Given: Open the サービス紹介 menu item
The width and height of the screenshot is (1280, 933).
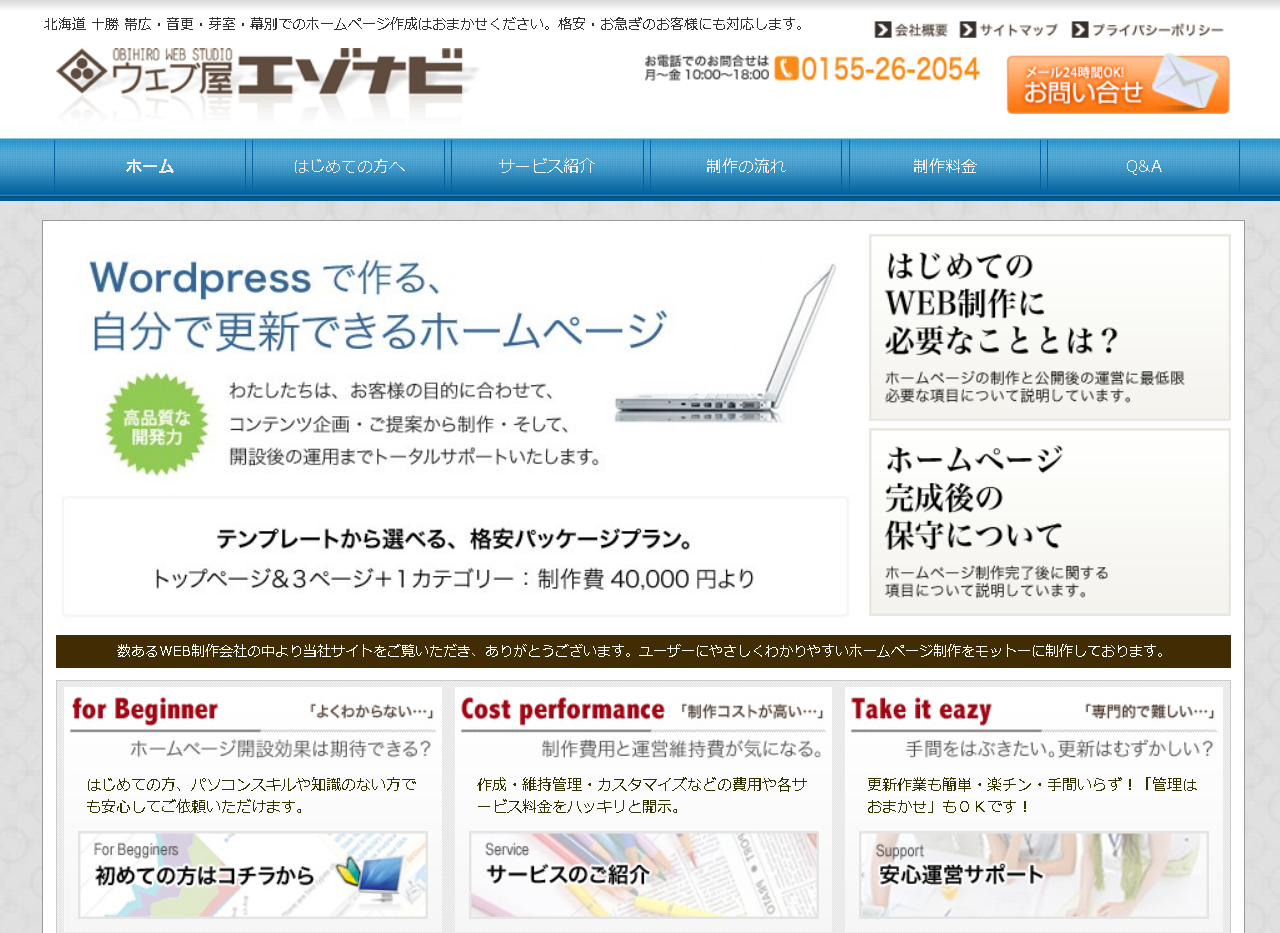Looking at the screenshot, I should (x=547, y=166).
